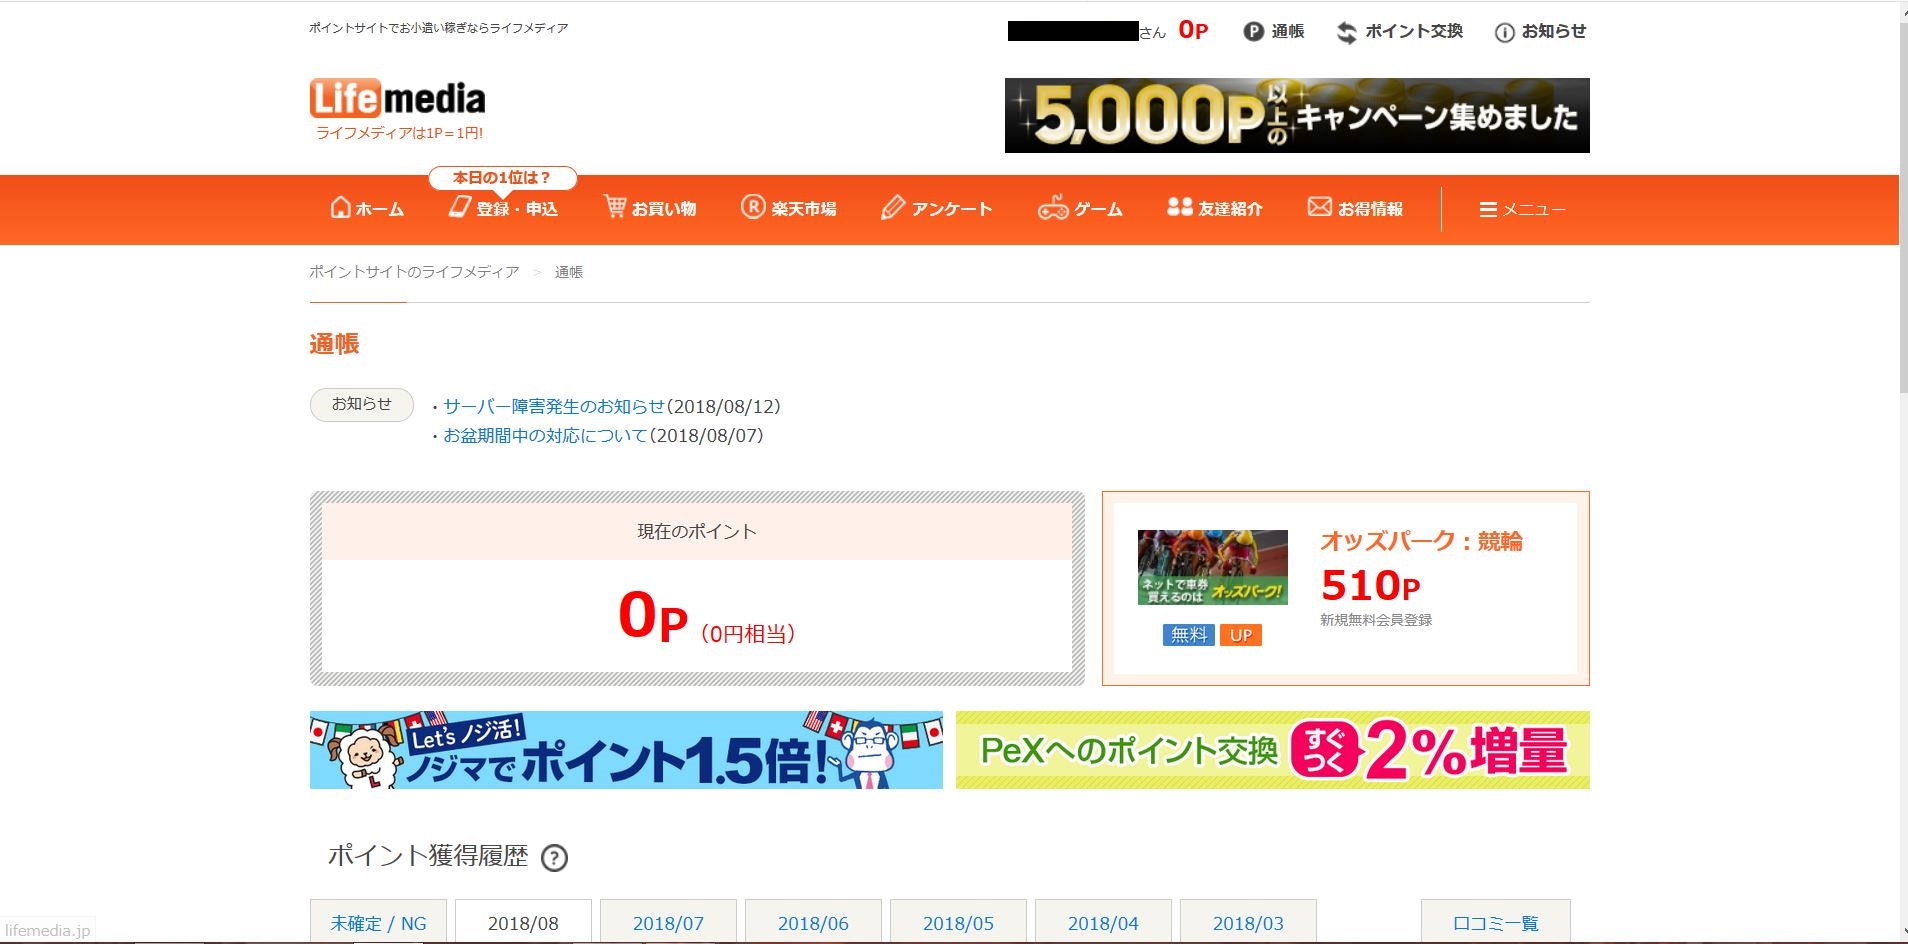Open お知らせ link in the header

[x=1541, y=32]
